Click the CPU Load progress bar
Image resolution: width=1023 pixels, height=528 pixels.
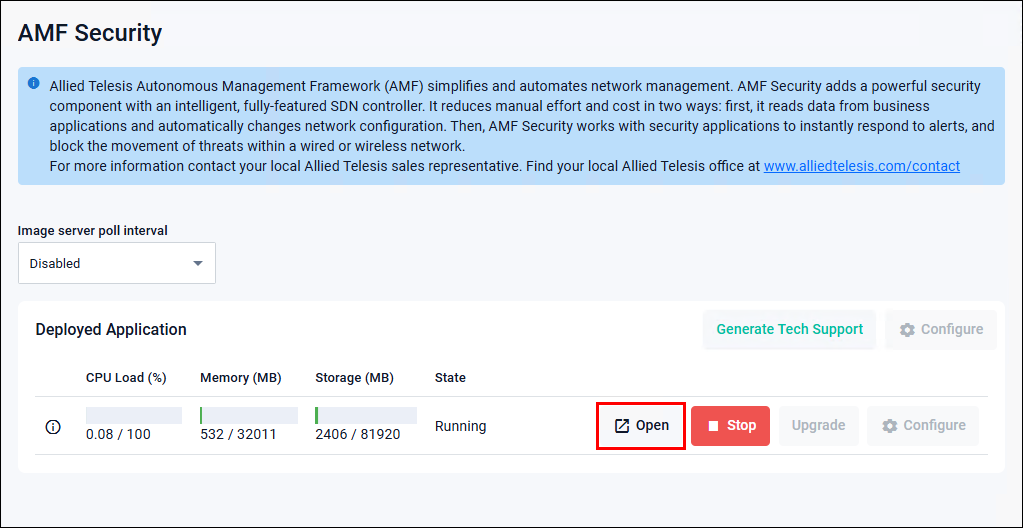coord(134,415)
